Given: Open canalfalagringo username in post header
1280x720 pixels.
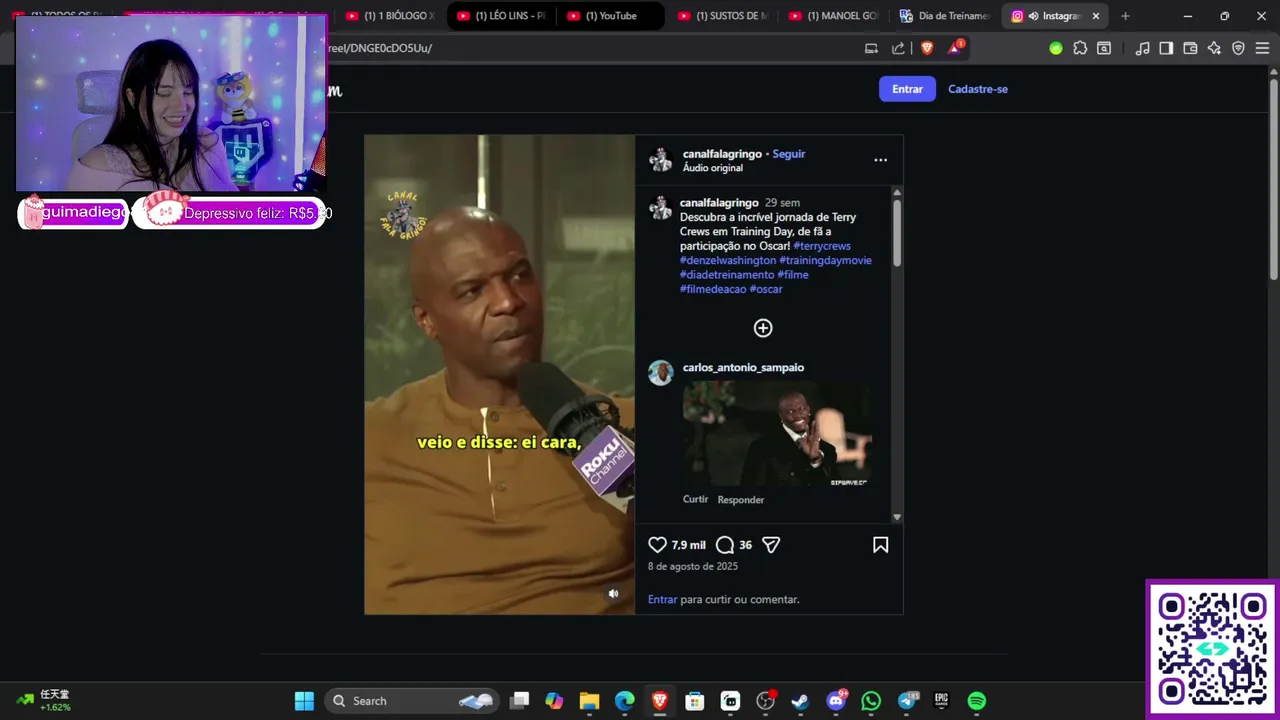Looking at the screenshot, I should click(x=722, y=154).
